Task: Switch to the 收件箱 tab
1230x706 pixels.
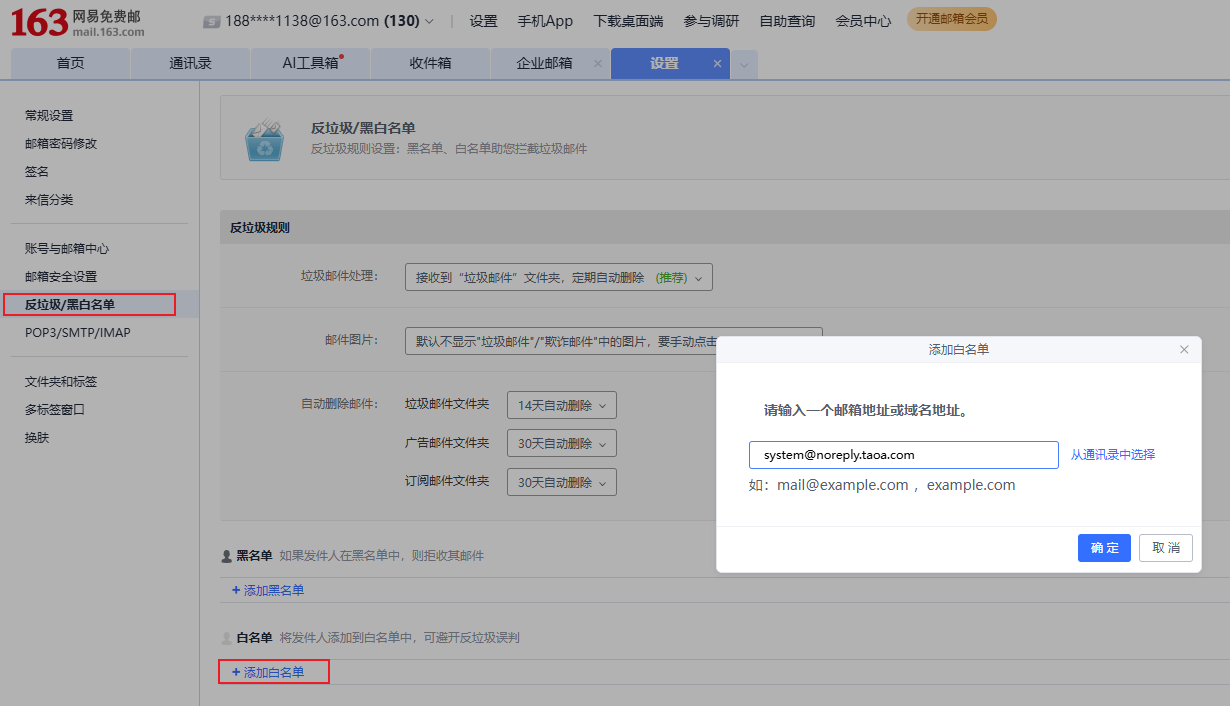Action: [x=430, y=63]
